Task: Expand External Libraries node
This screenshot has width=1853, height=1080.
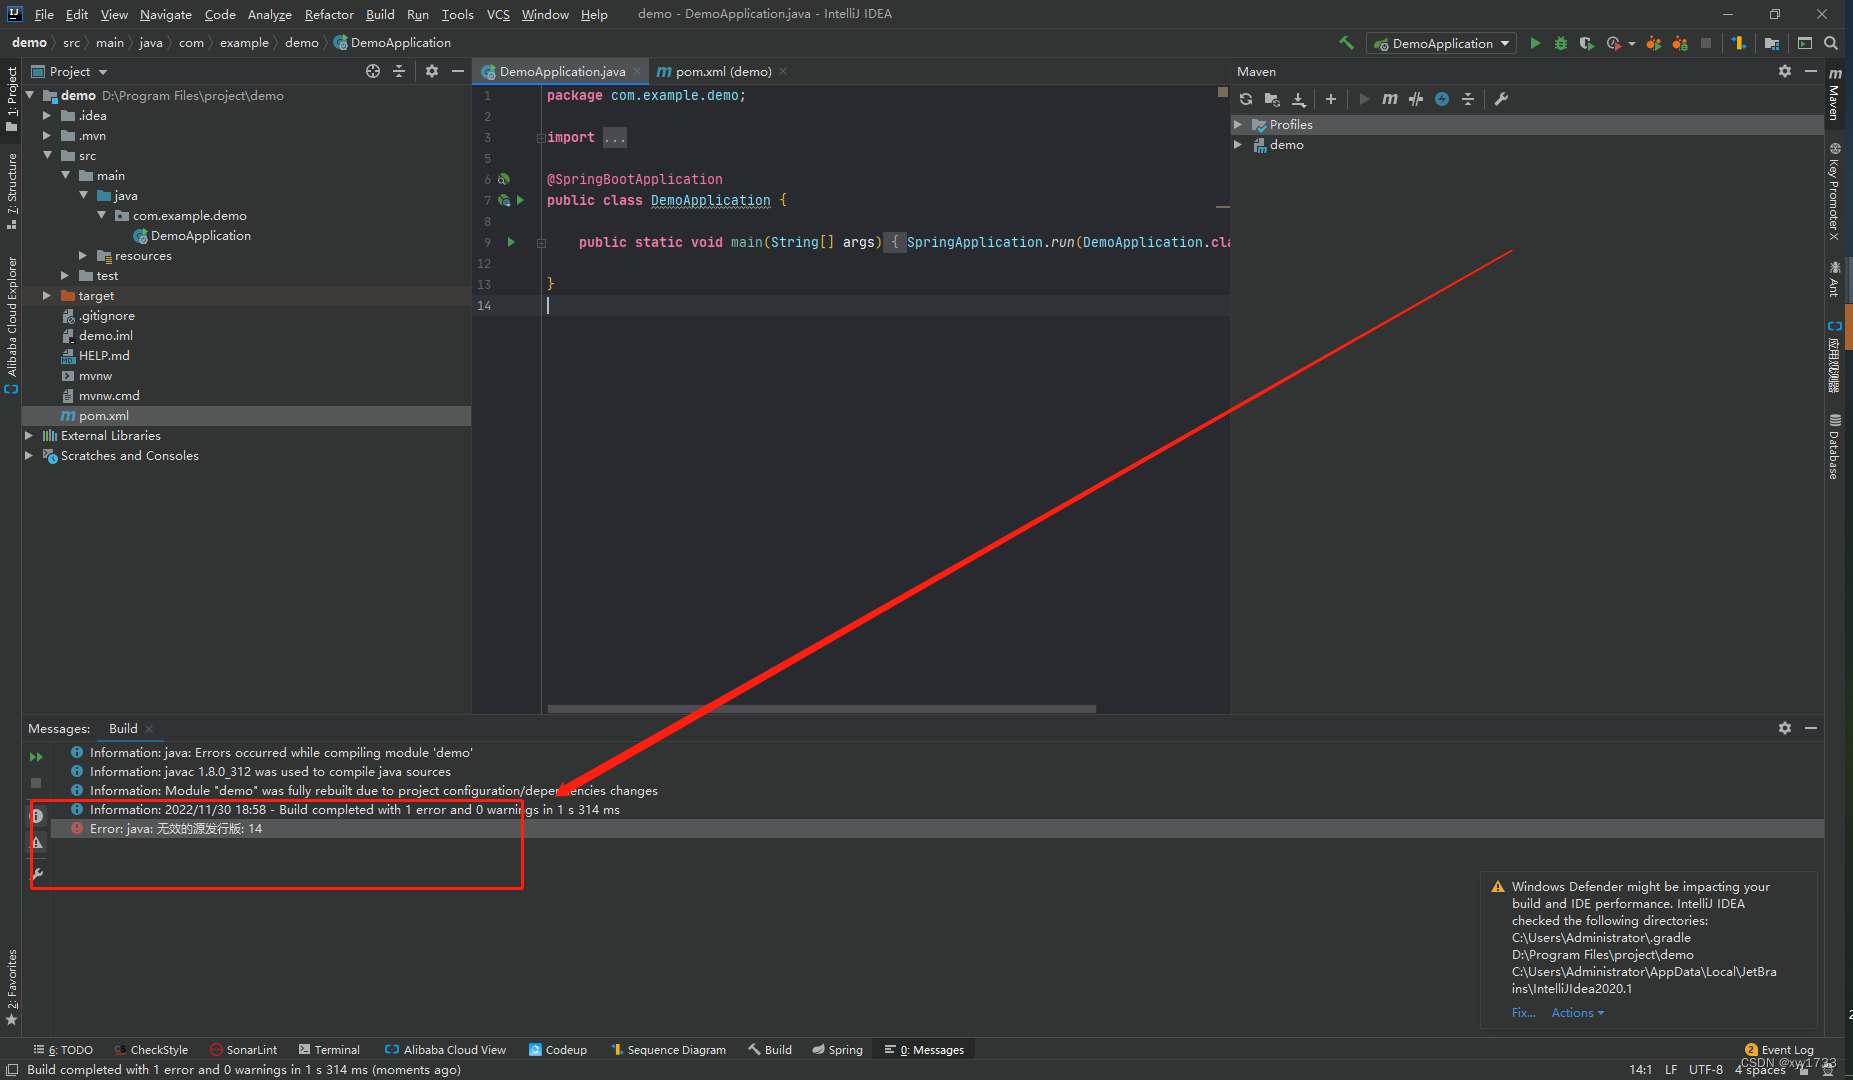Action: click(x=29, y=436)
